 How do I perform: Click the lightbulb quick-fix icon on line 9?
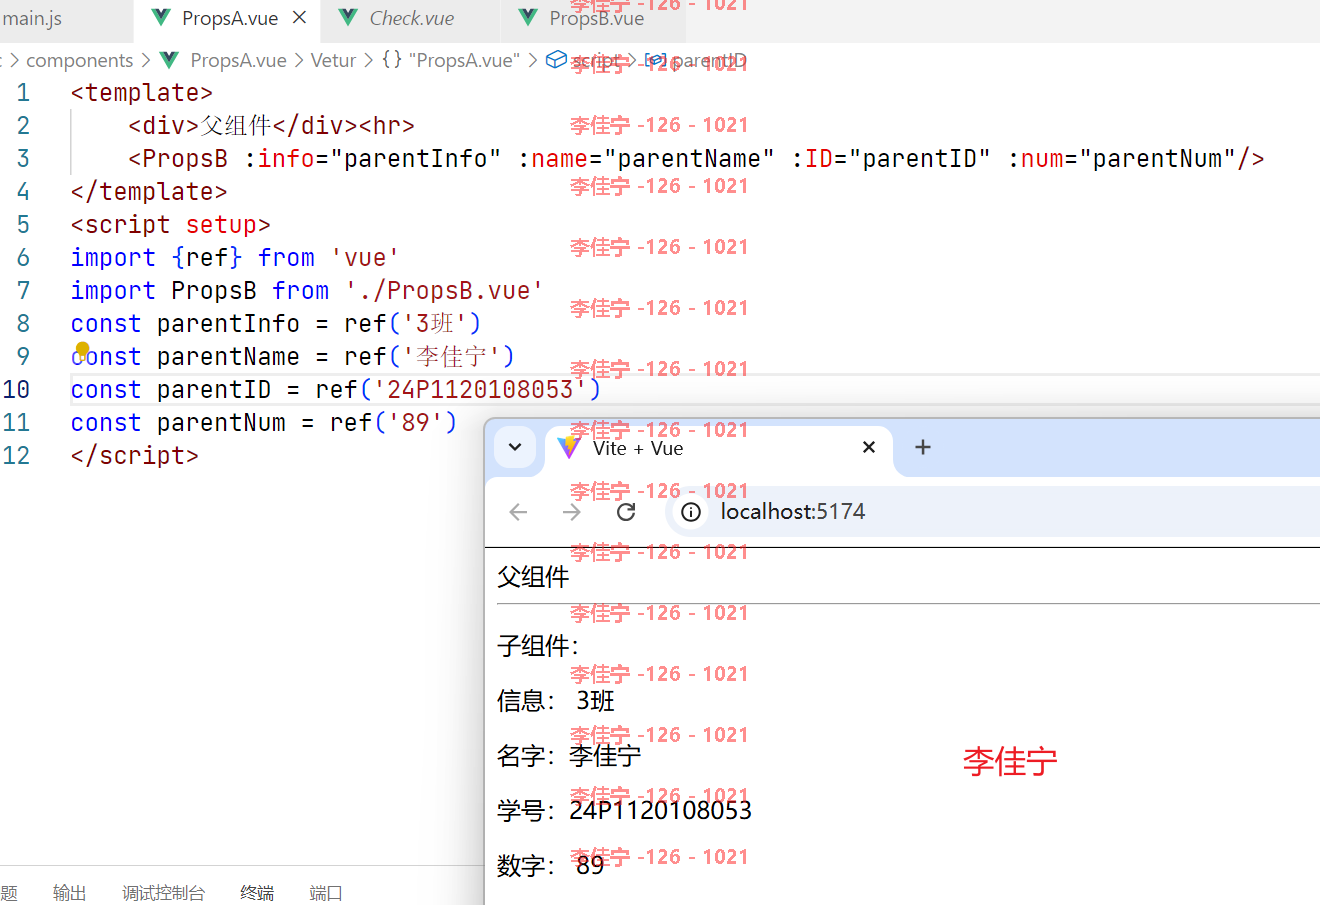82,349
